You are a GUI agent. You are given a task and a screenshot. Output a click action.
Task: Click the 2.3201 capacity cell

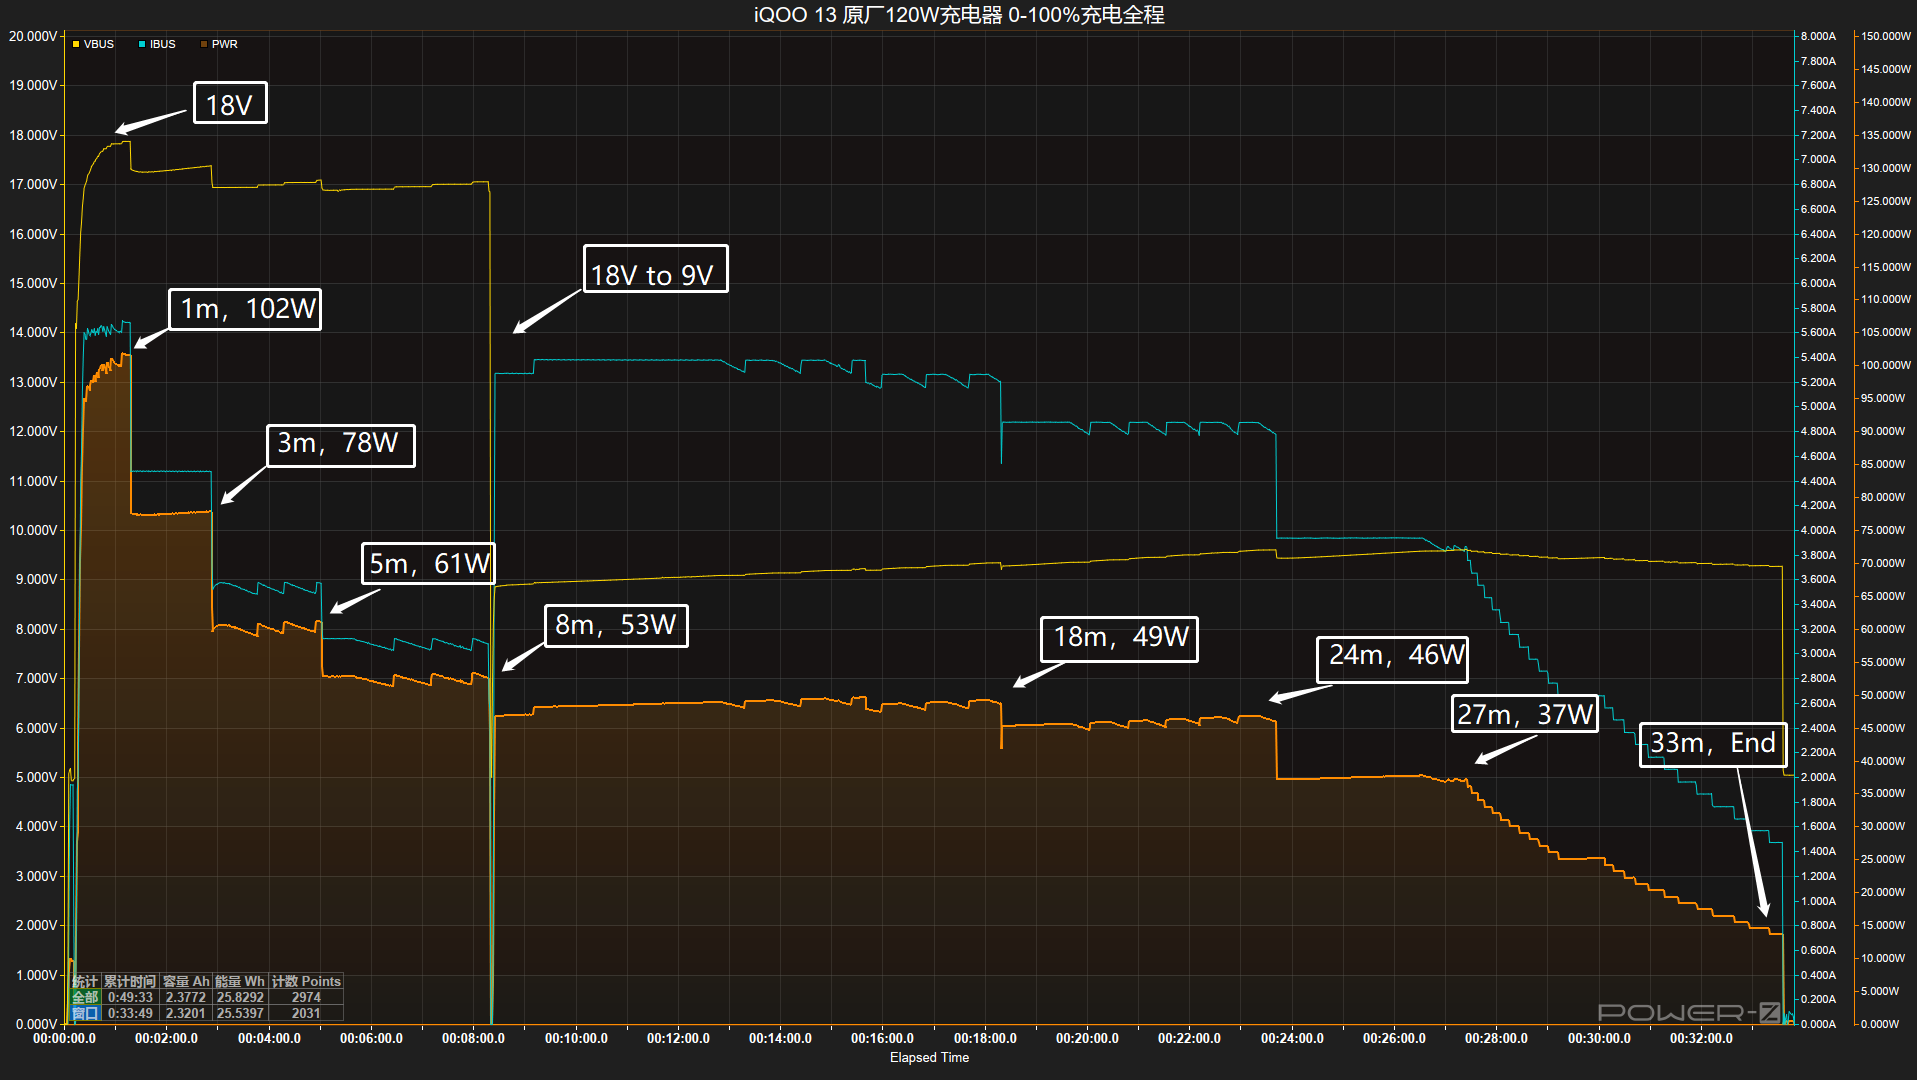[x=186, y=1013]
